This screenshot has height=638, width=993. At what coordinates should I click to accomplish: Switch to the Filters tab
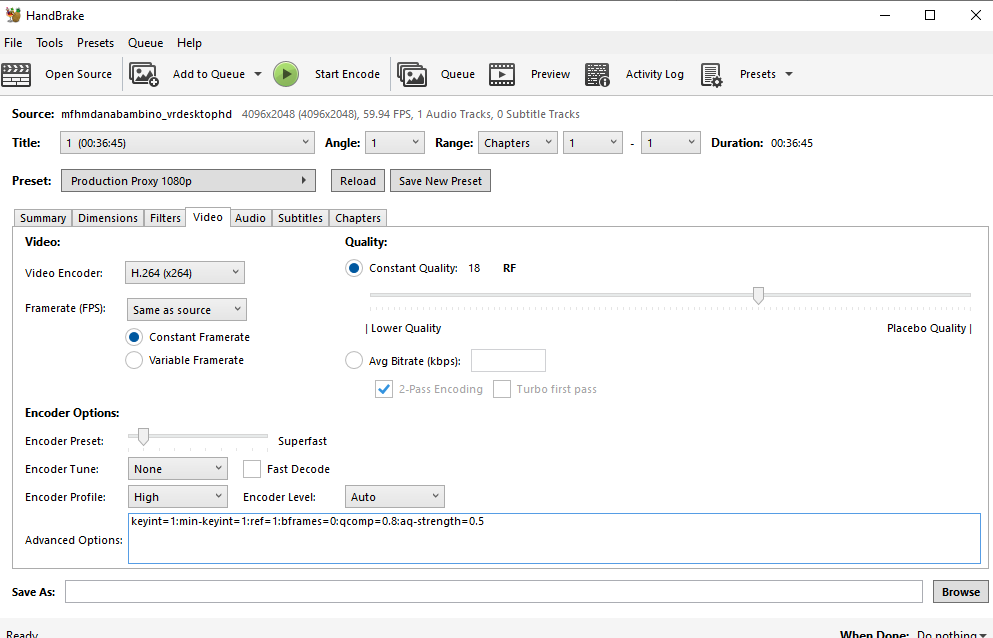click(x=165, y=218)
